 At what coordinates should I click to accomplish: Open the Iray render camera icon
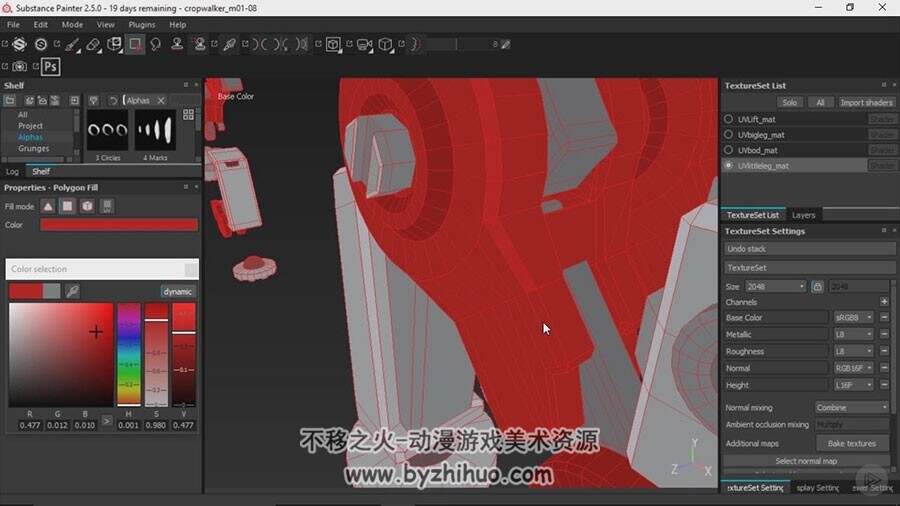point(20,67)
